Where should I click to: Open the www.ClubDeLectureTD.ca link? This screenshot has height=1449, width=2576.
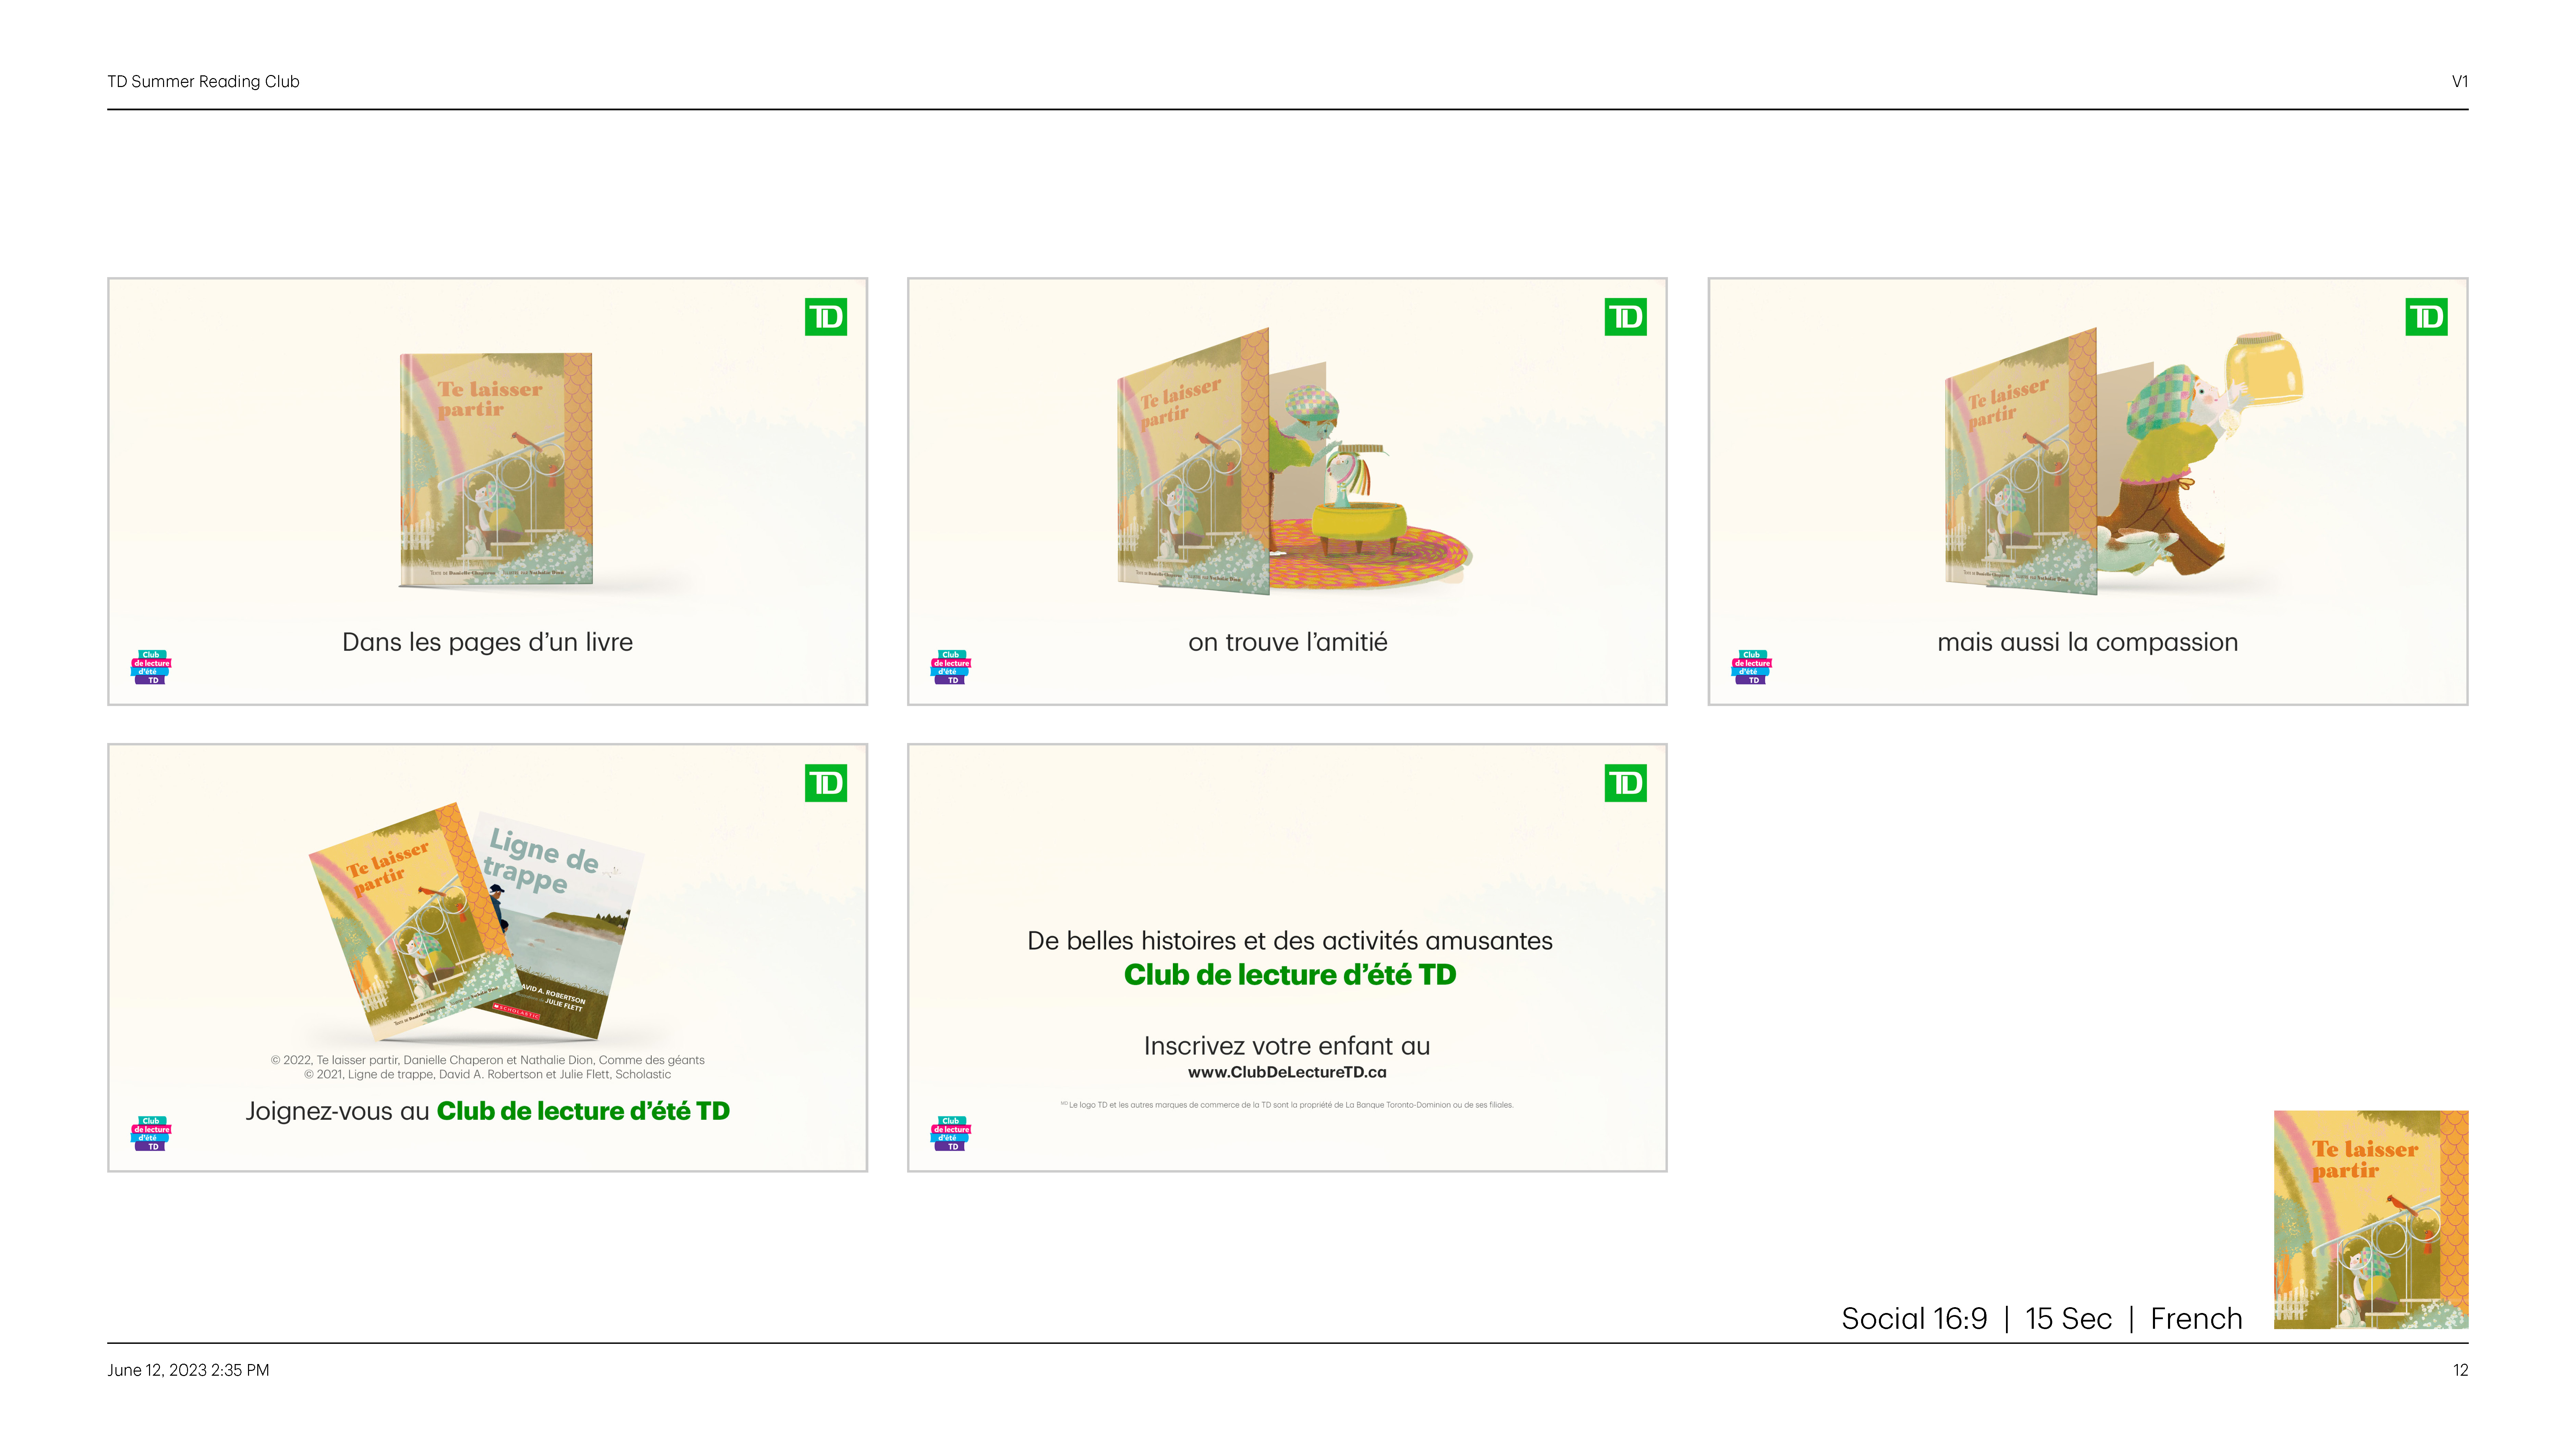pyautogui.click(x=1287, y=1072)
